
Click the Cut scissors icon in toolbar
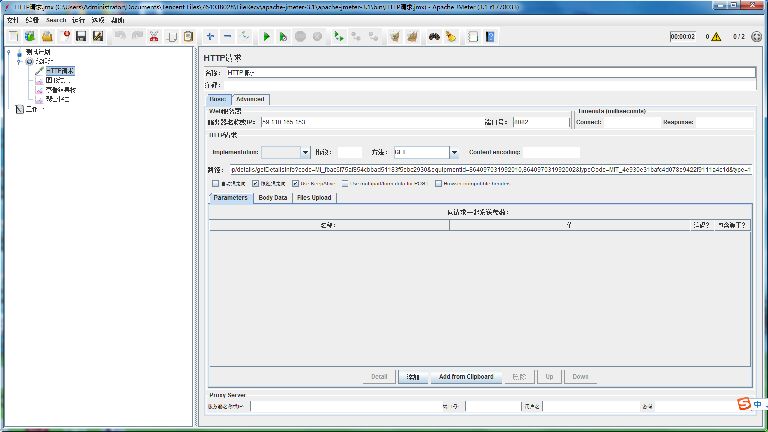154,37
